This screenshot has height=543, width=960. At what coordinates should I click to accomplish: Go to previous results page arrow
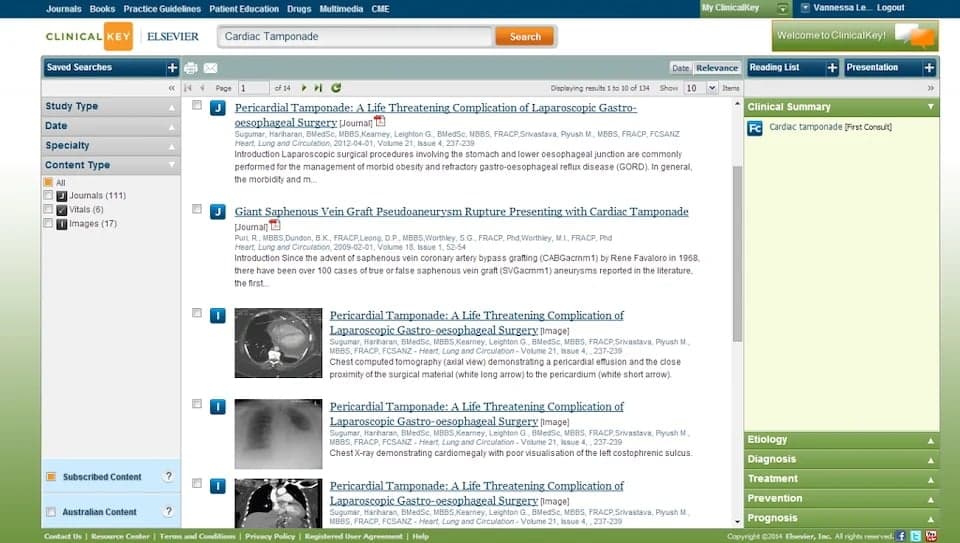(x=203, y=88)
